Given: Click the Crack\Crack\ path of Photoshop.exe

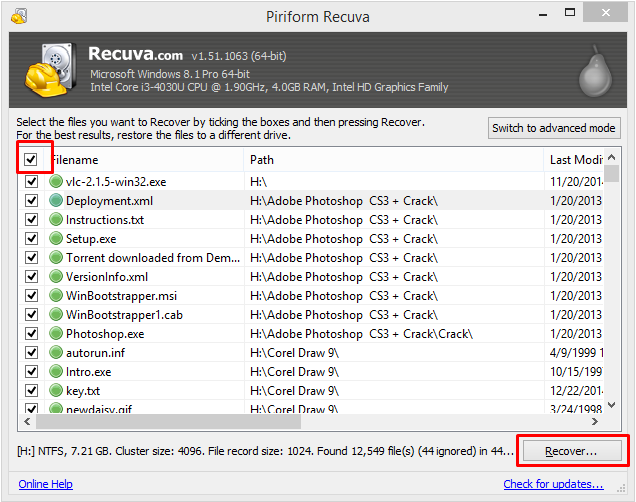Looking at the screenshot, I should 361,334.
